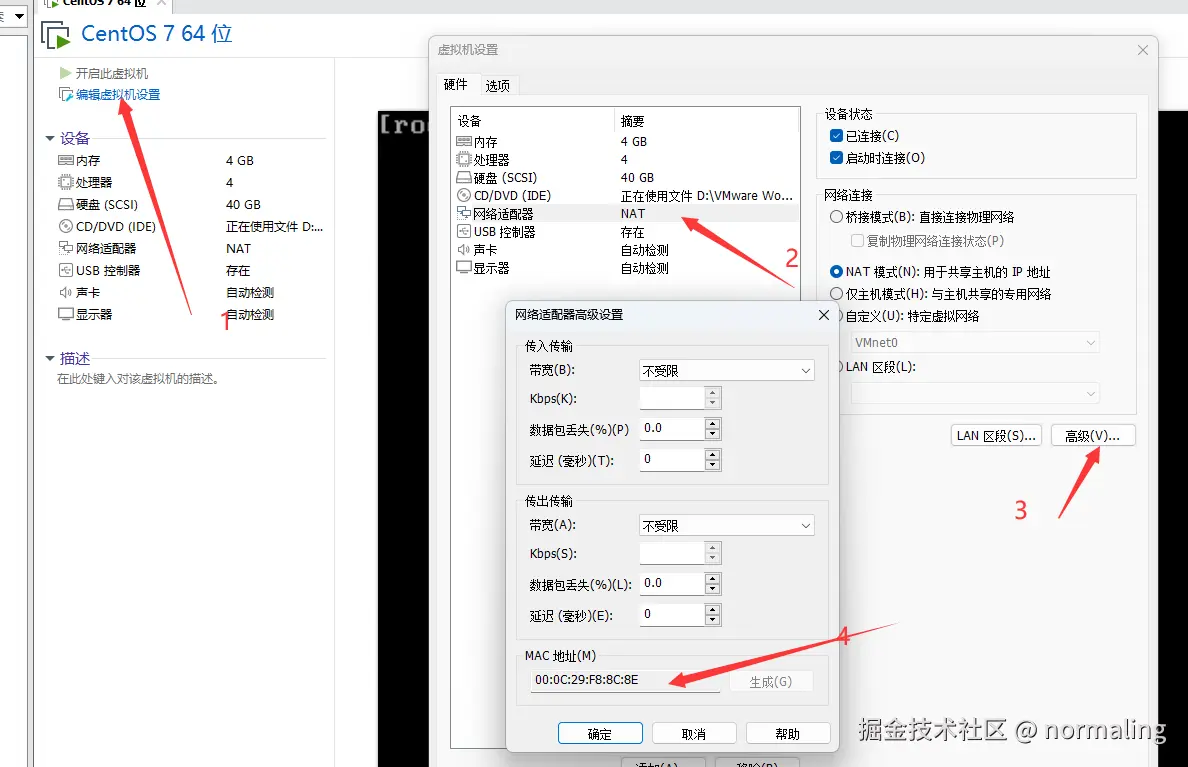Click 开启此虚拟机 link
The height and width of the screenshot is (767, 1188).
[112, 74]
